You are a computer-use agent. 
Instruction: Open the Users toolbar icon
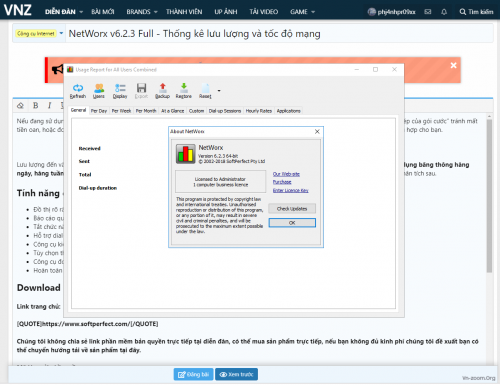99,91
